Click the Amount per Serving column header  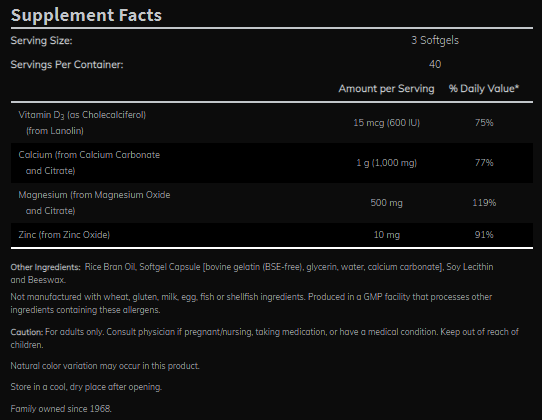point(386,88)
